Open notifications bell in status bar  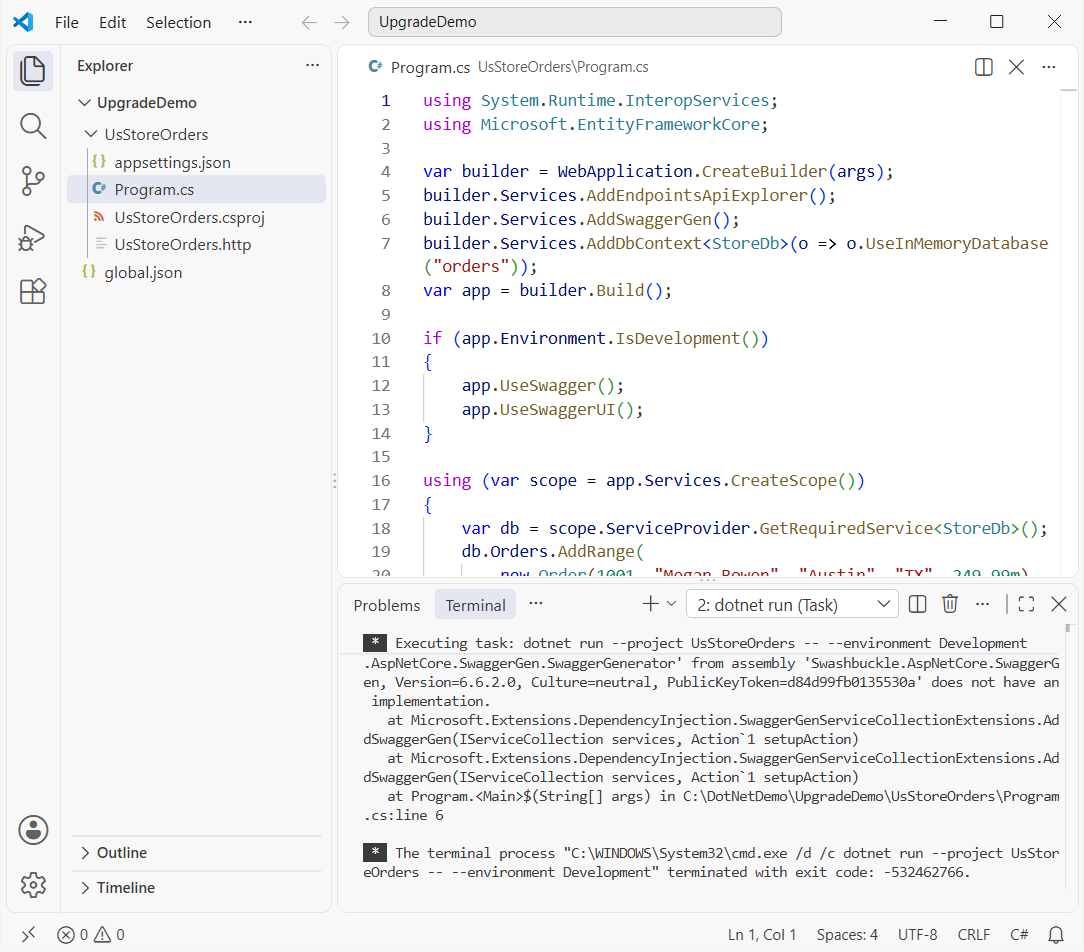point(1056,935)
